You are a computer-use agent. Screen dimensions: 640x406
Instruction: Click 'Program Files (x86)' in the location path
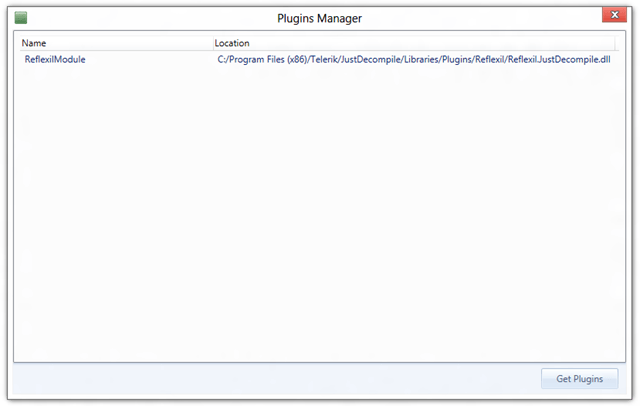pos(268,60)
